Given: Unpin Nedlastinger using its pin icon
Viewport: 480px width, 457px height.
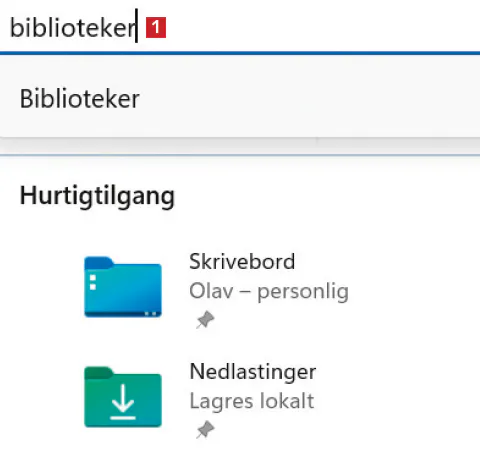Looking at the screenshot, I should (x=205, y=429).
